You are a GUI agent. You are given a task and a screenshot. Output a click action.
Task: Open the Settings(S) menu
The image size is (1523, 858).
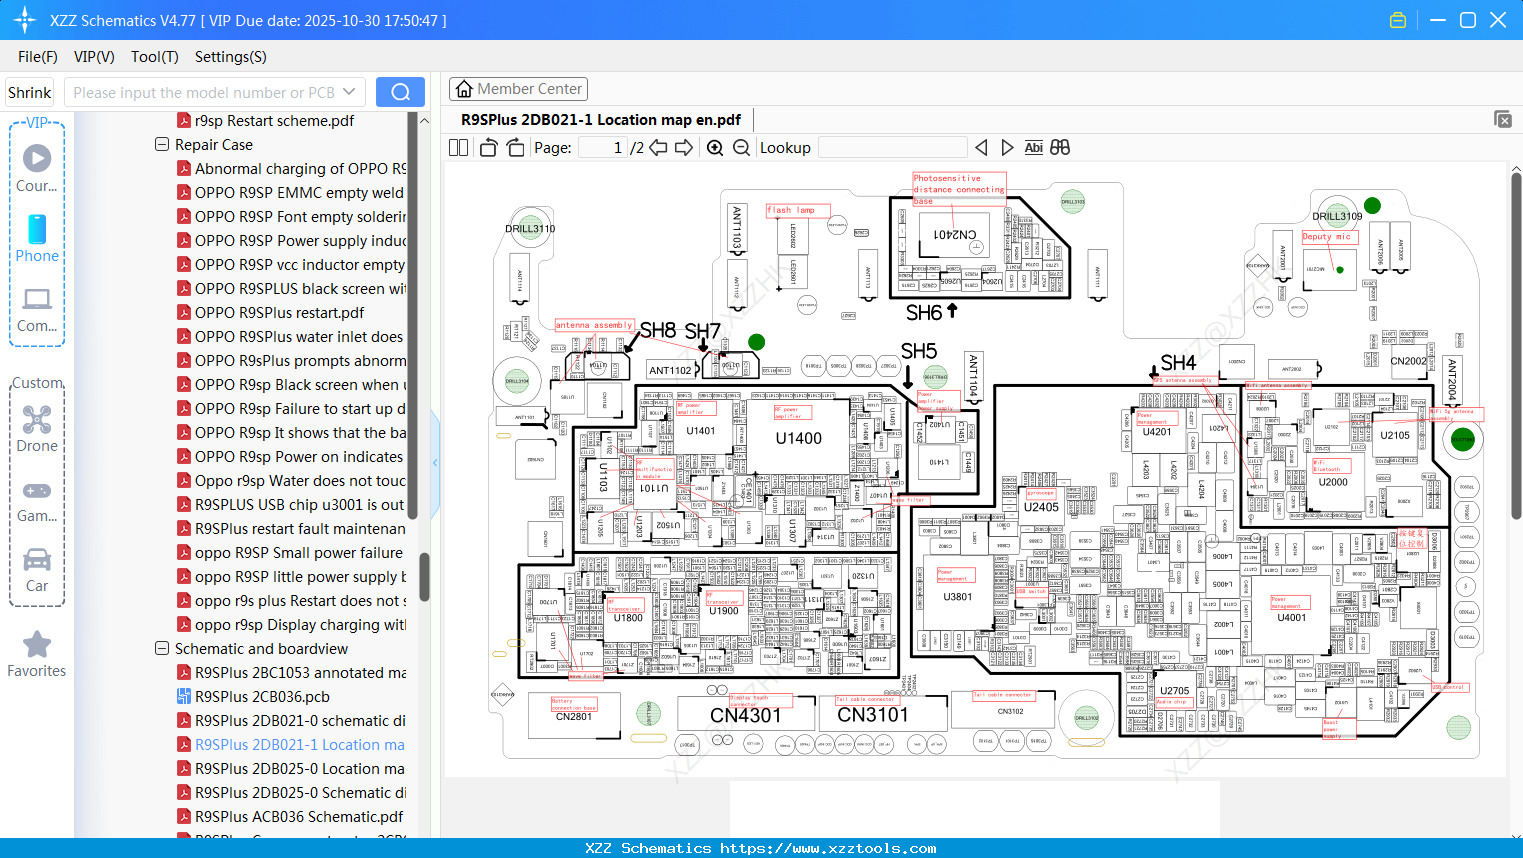pos(229,57)
